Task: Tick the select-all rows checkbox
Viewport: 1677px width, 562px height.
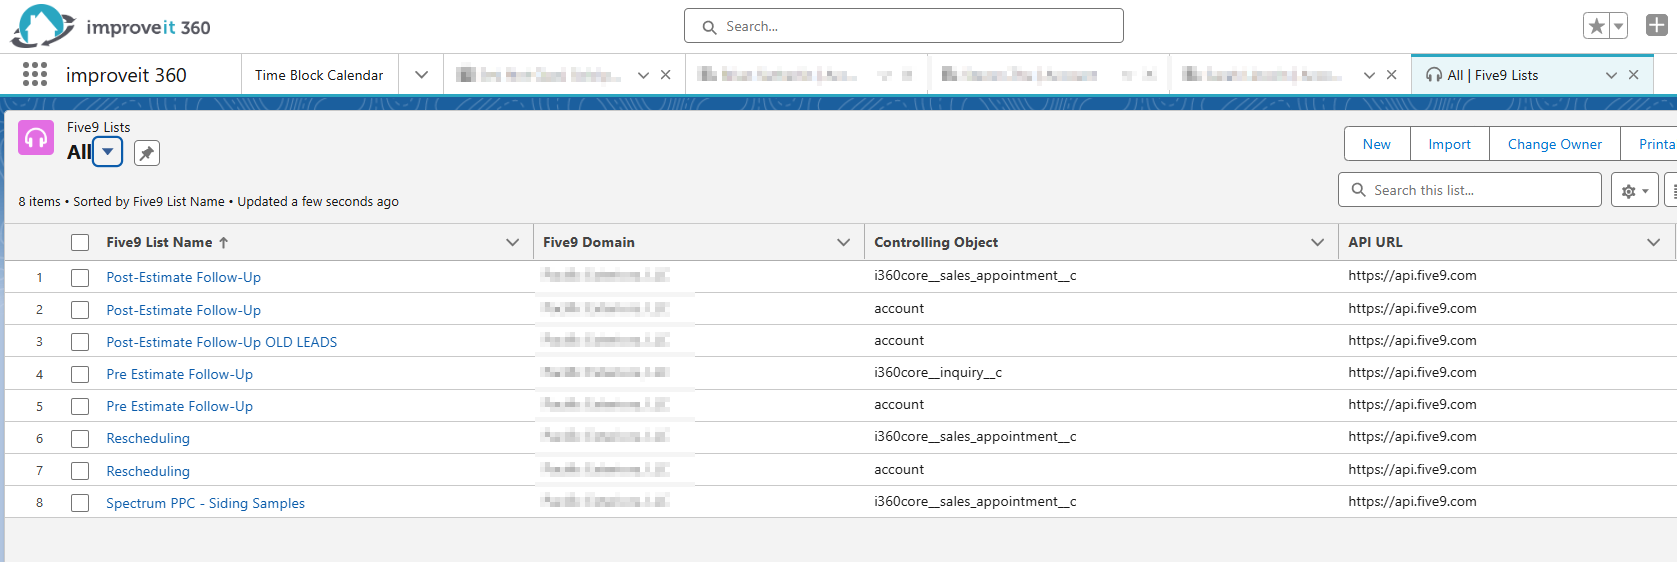Action: [80, 242]
